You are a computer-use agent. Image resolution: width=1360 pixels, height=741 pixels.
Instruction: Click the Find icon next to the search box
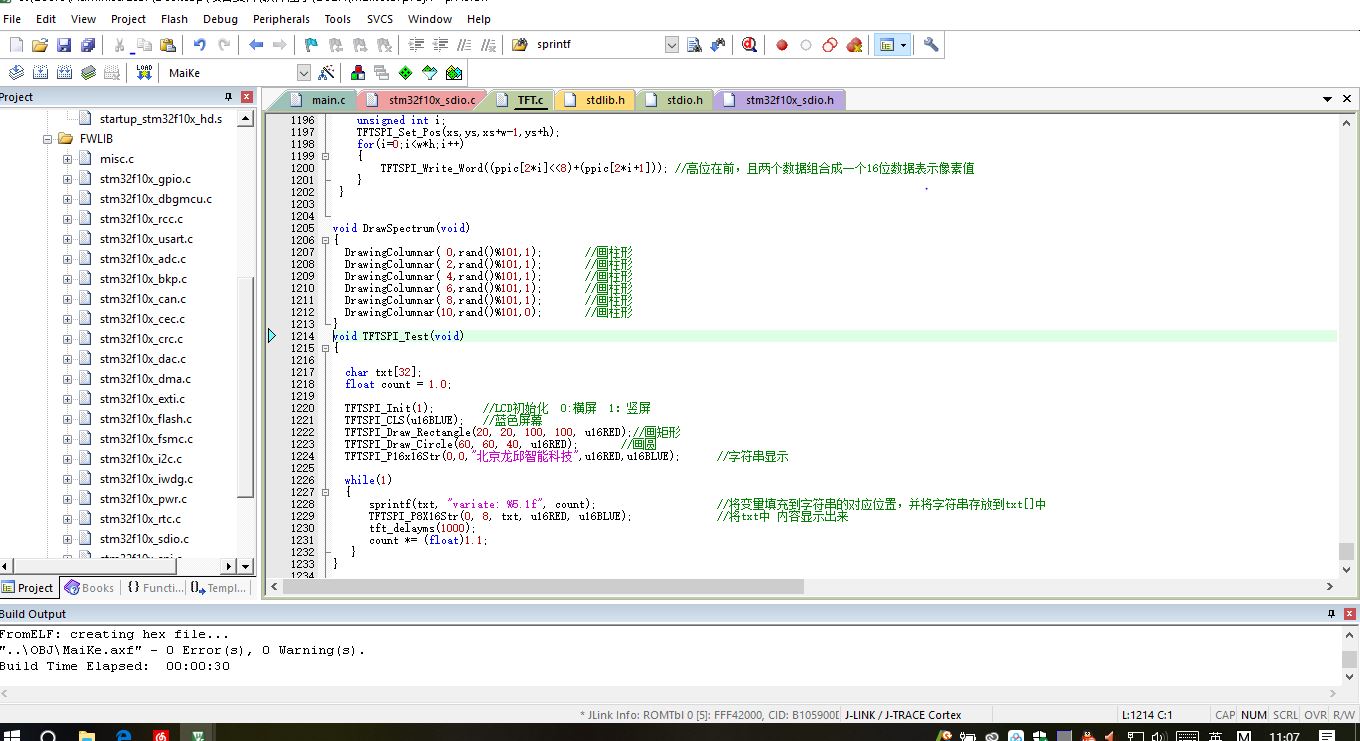[x=694, y=45]
